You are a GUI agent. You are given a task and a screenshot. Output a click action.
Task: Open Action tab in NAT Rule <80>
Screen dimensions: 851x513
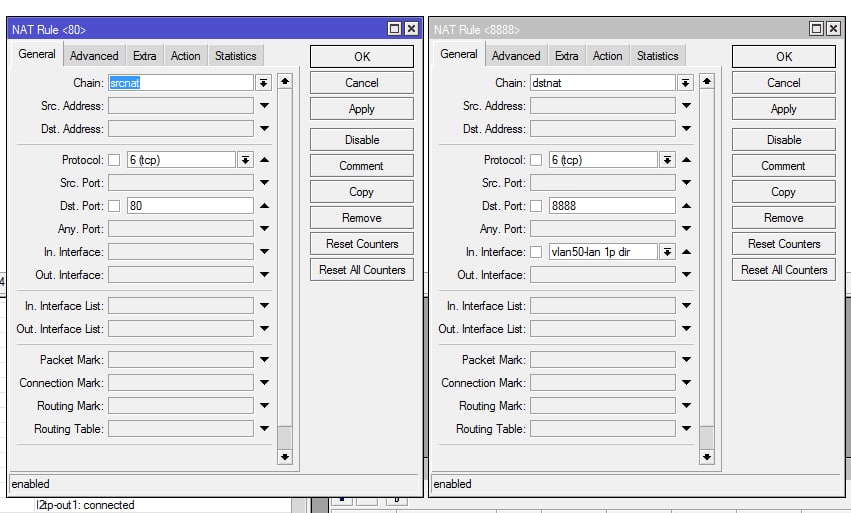click(x=186, y=55)
